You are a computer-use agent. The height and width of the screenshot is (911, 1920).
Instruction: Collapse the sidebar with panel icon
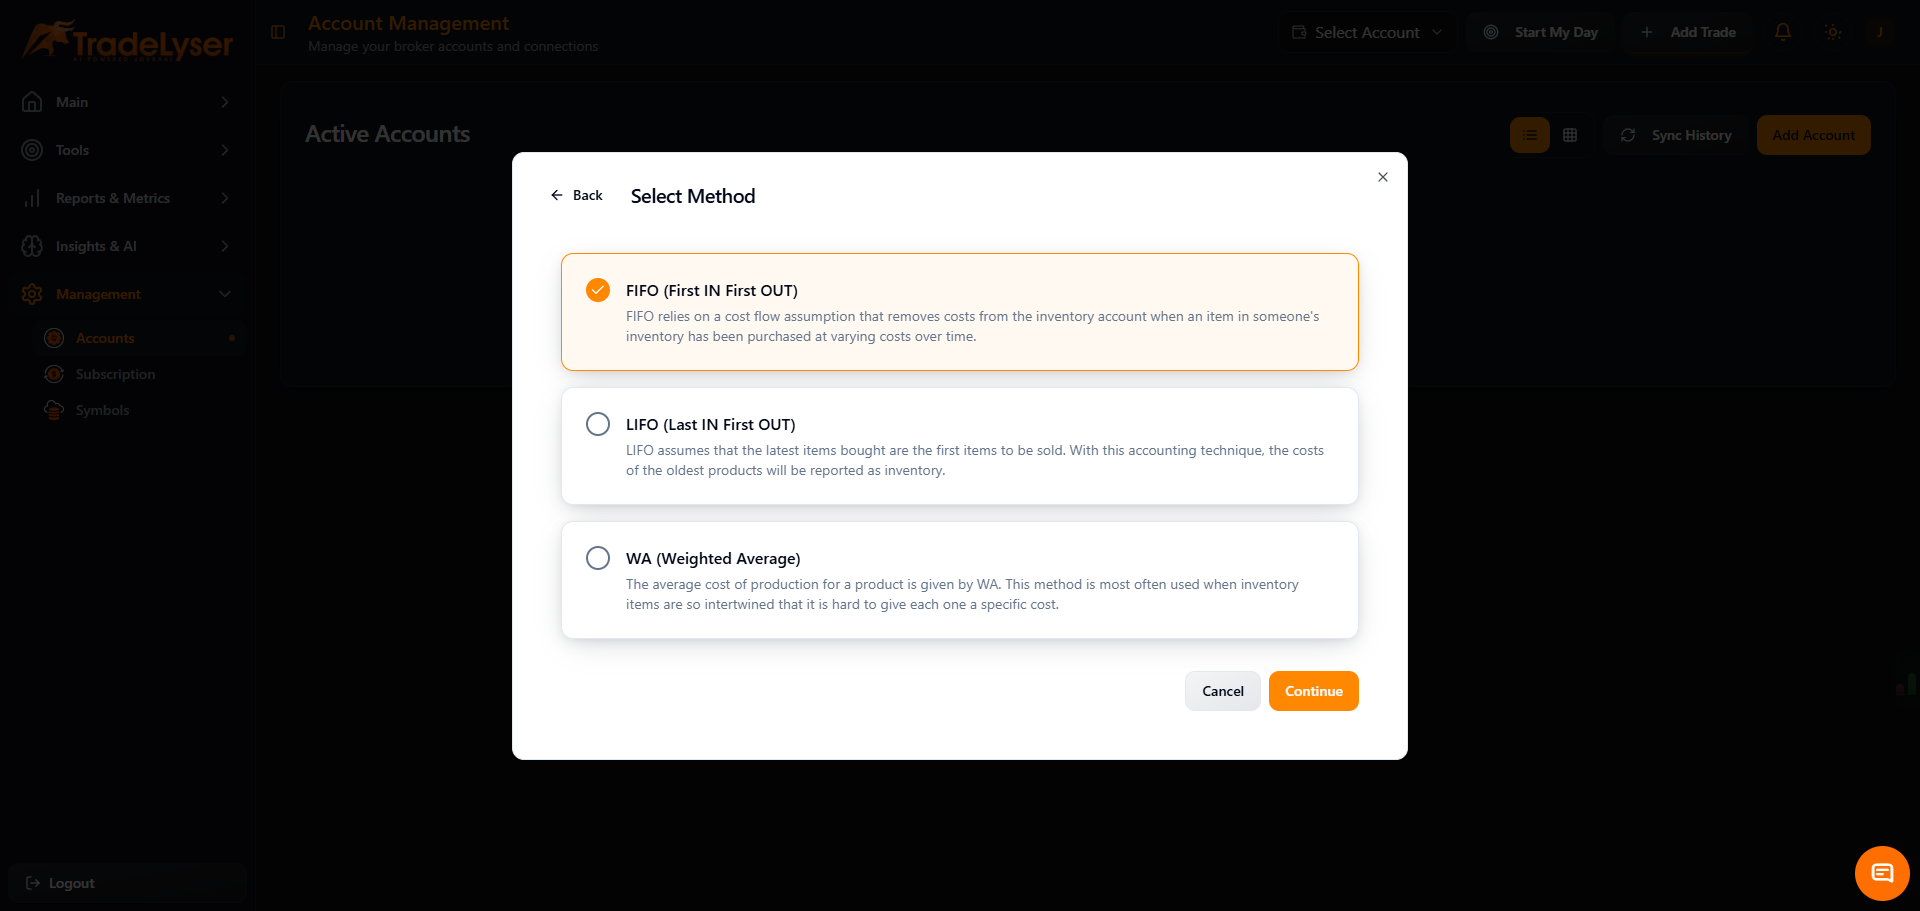(277, 32)
